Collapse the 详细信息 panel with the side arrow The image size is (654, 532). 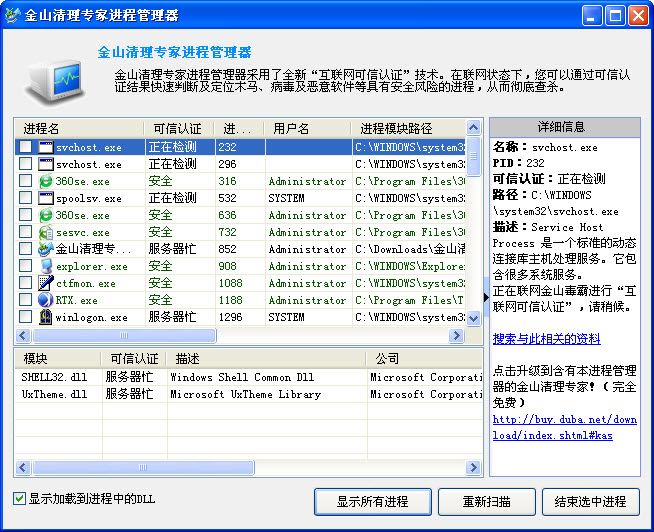(486, 297)
